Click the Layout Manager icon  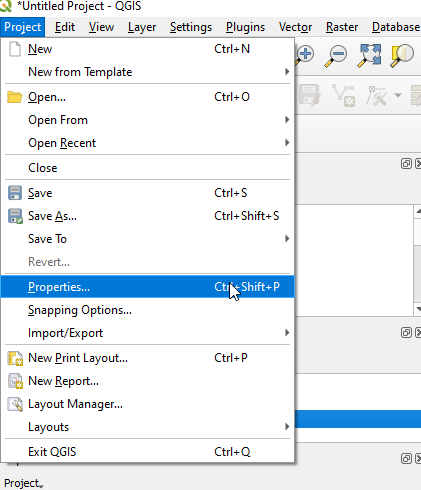coord(15,404)
